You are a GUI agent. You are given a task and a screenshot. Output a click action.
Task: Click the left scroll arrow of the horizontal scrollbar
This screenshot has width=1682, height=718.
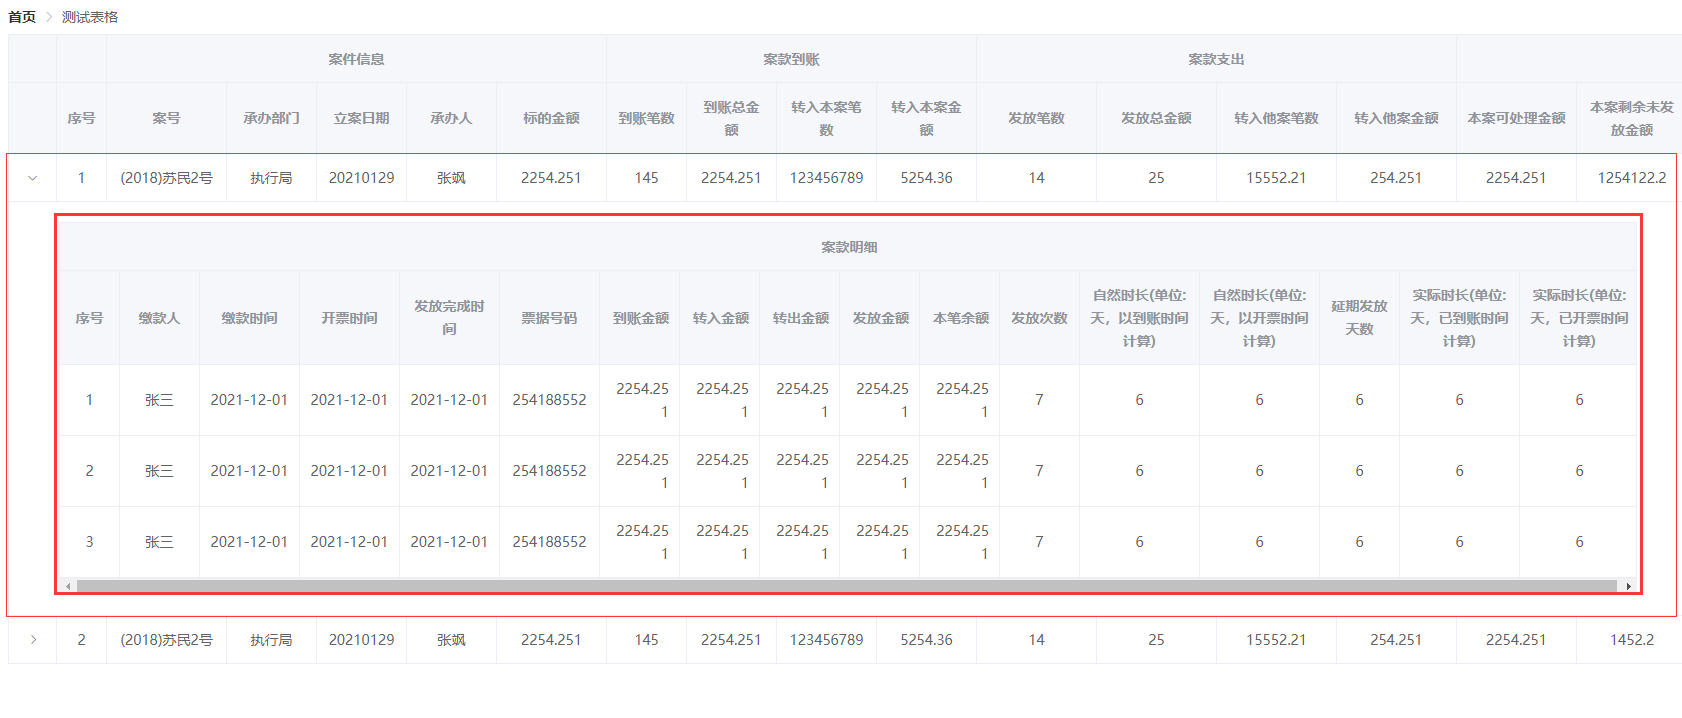[x=68, y=586]
